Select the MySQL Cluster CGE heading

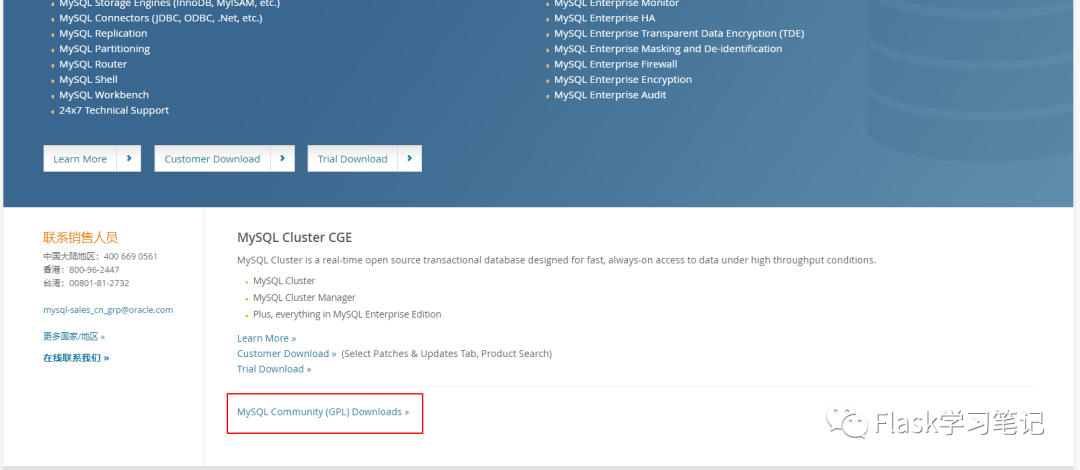(294, 238)
